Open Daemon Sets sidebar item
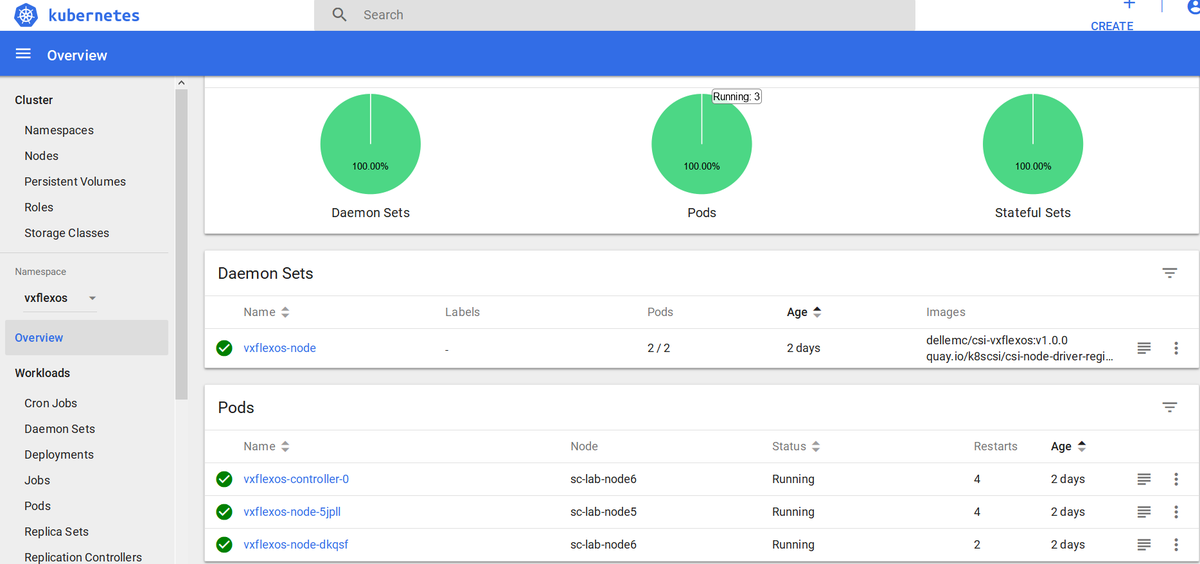This screenshot has height=564, width=1200. [x=60, y=429]
